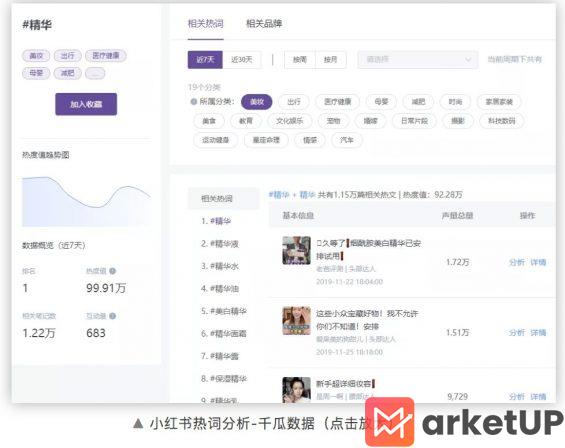Select the 摄影 category filter
This screenshot has width=565, height=448.
(458, 121)
